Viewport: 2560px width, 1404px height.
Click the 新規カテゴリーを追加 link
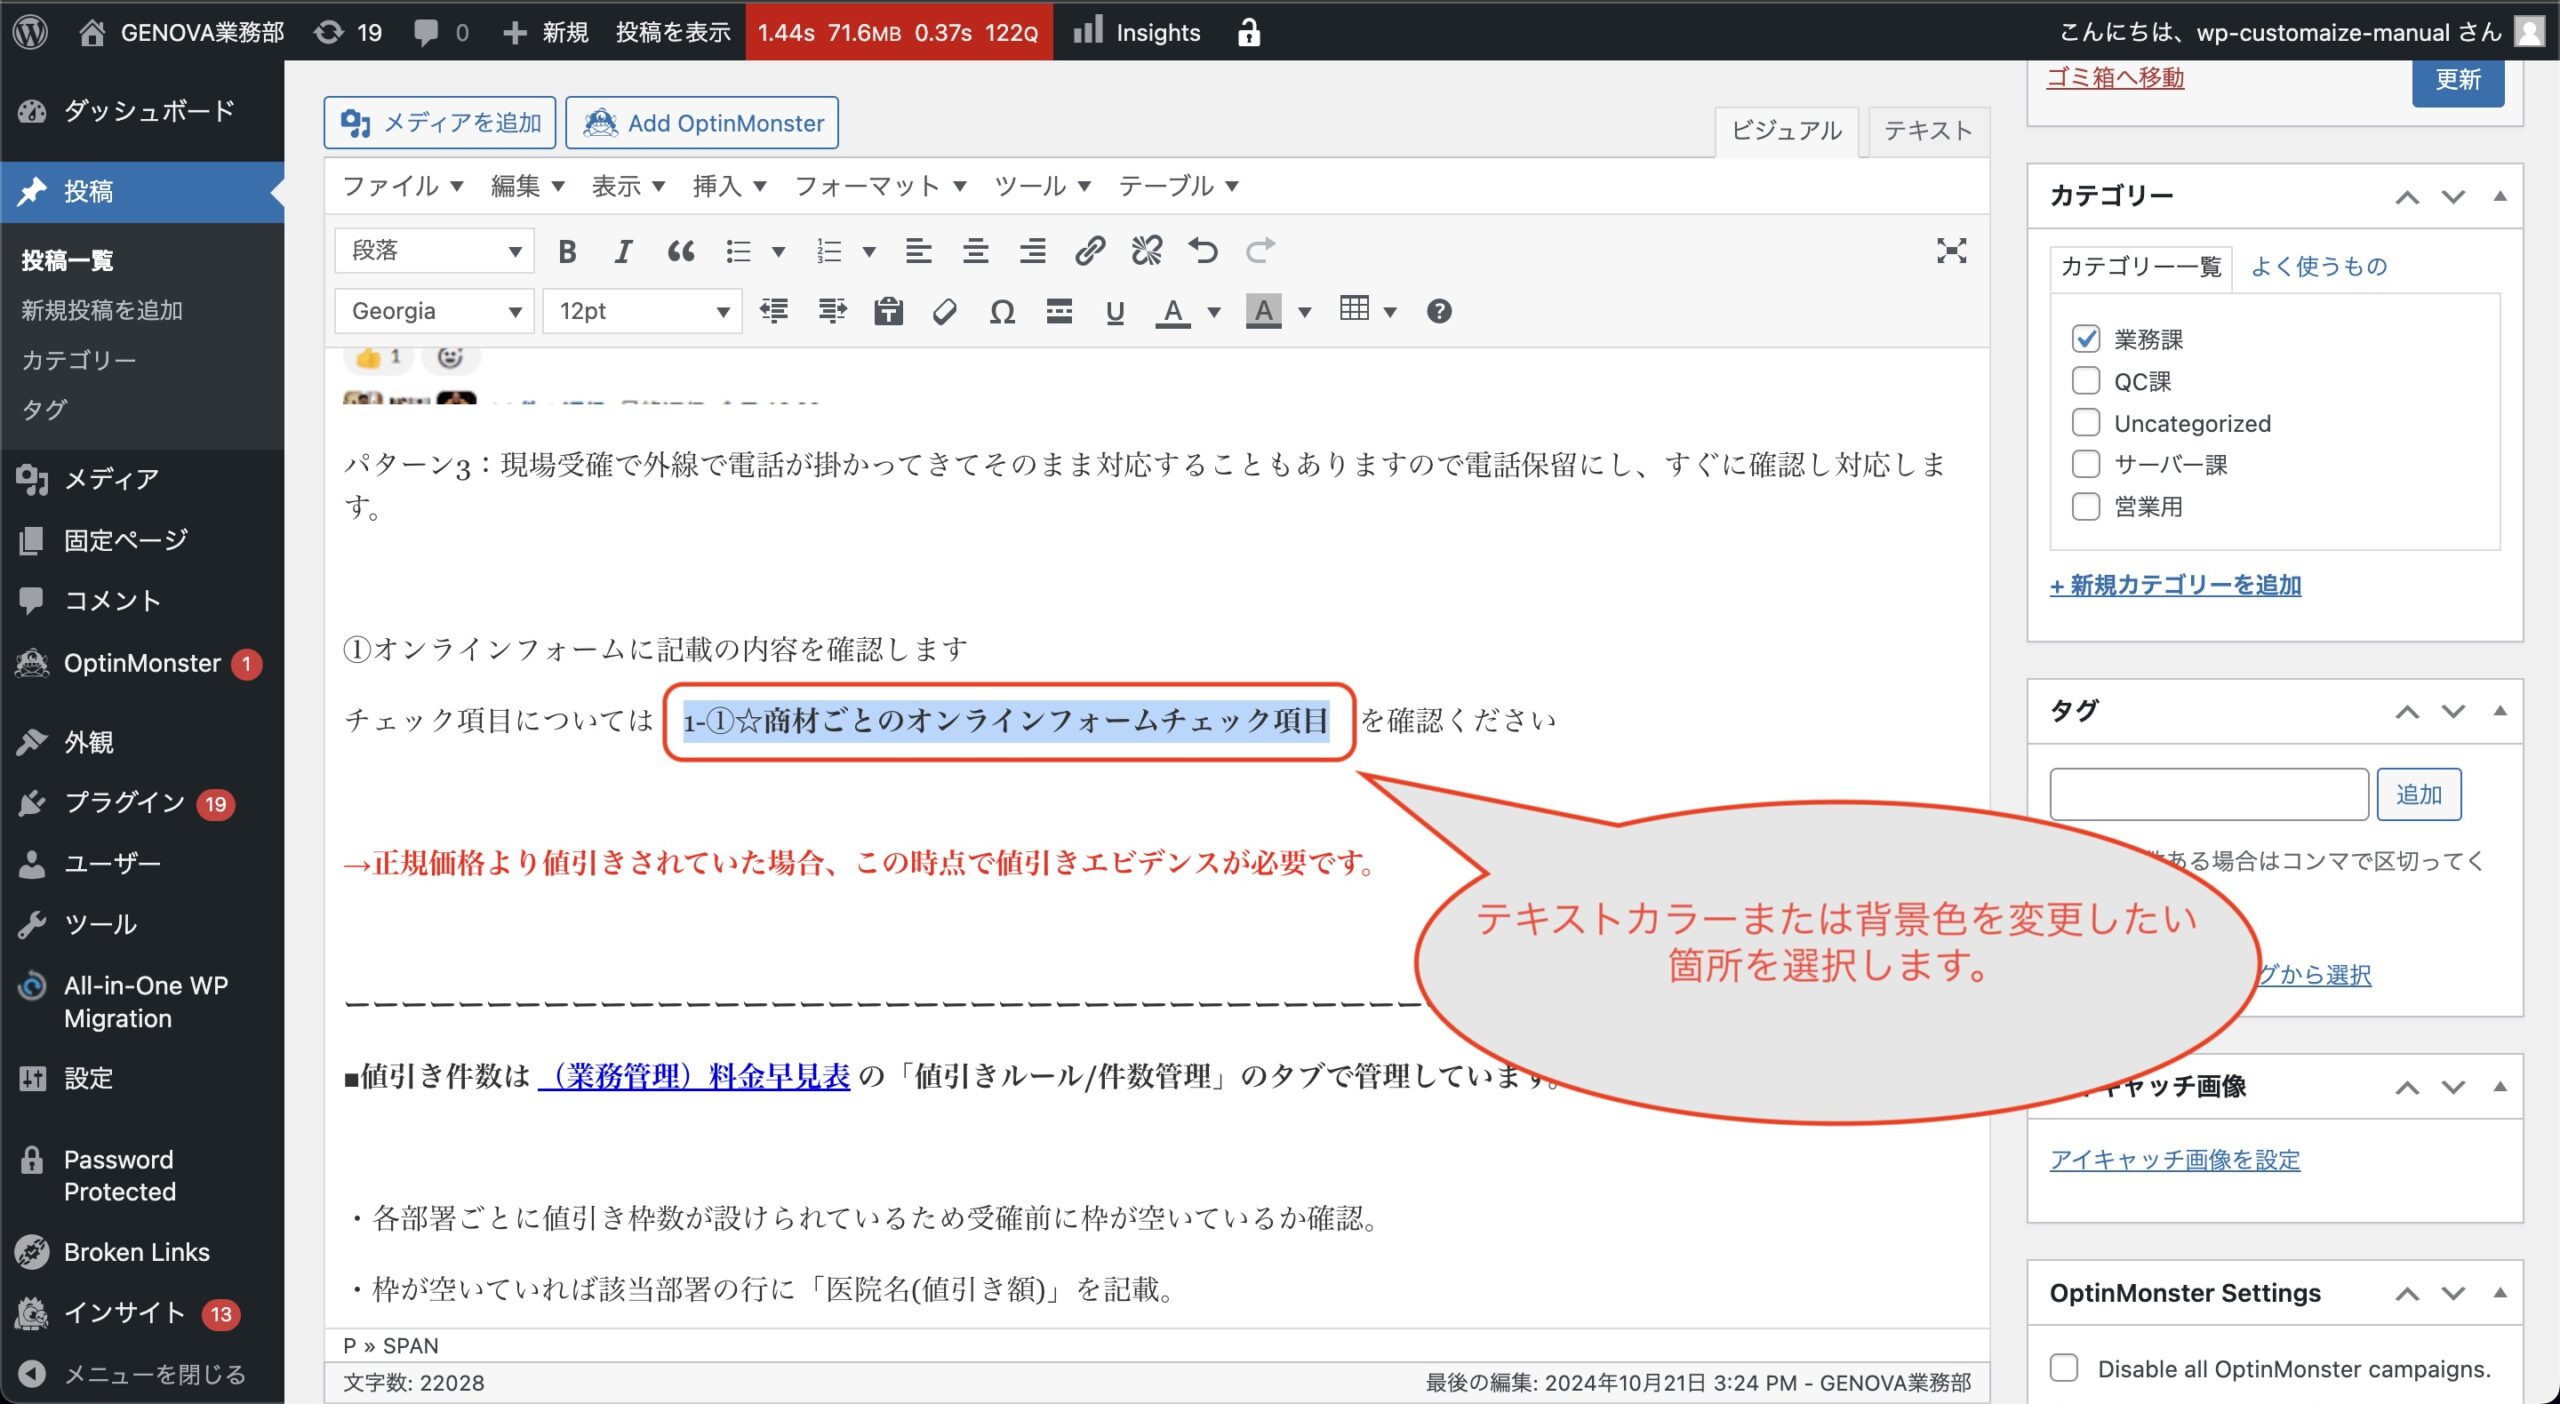[2175, 586]
